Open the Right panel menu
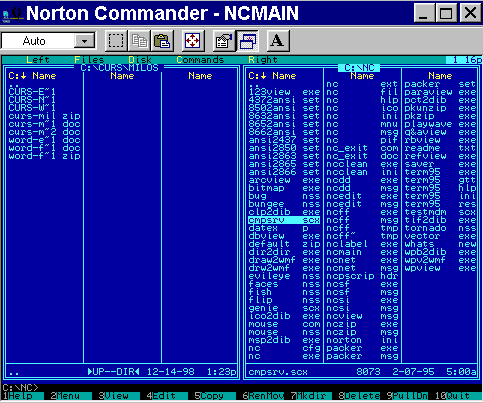The height and width of the screenshot is (403, 483). 263,60
